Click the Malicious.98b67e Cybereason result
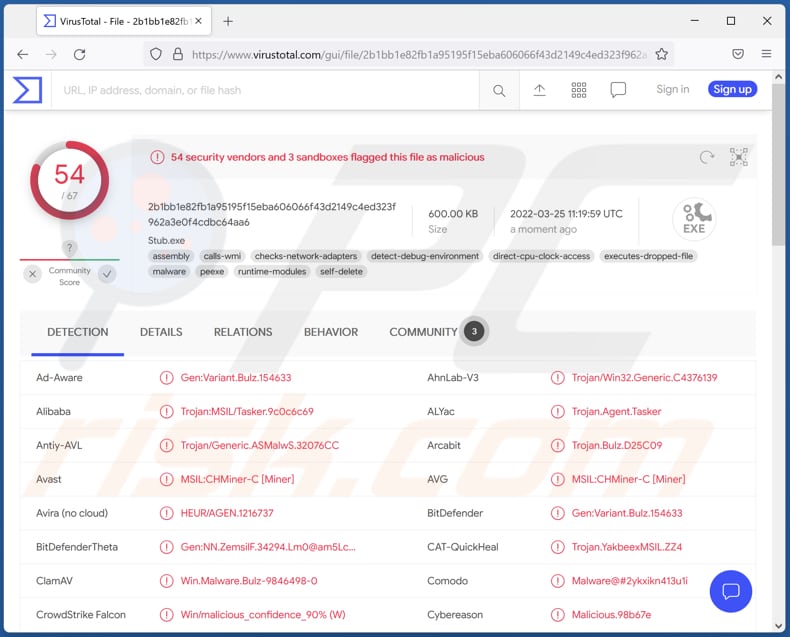790x637 pixels. pyautogui.click(x=611, y=614)
